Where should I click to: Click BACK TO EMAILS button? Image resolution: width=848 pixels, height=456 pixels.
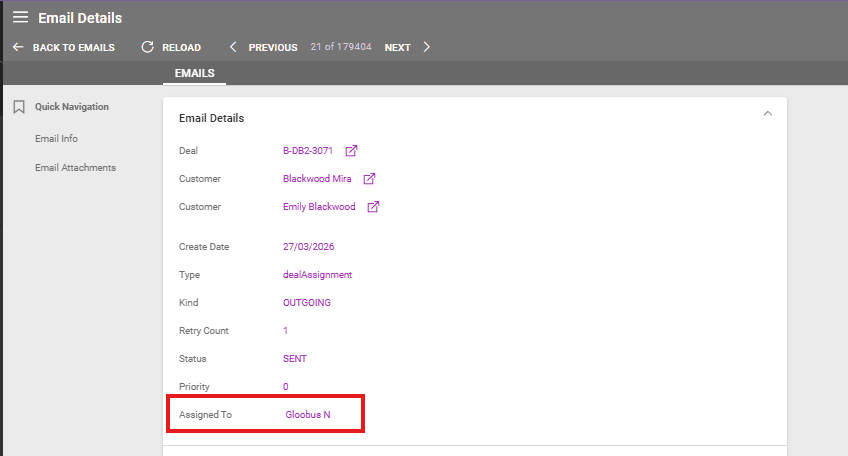click(73, 47)
